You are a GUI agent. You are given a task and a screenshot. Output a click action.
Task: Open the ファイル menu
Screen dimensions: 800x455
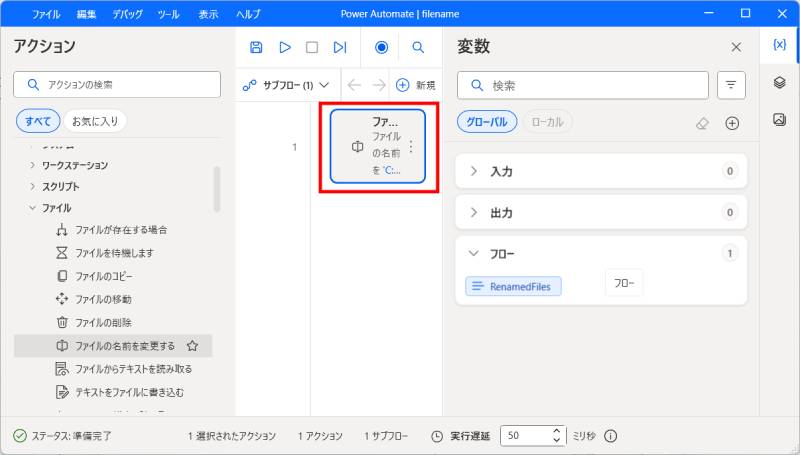46,14
